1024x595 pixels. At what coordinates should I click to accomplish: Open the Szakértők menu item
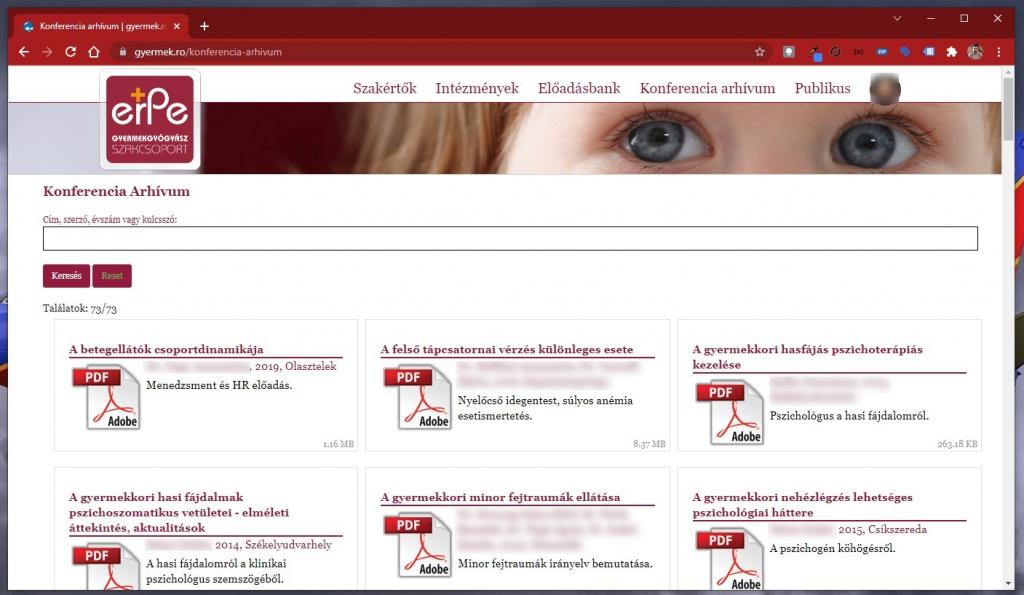384,88
